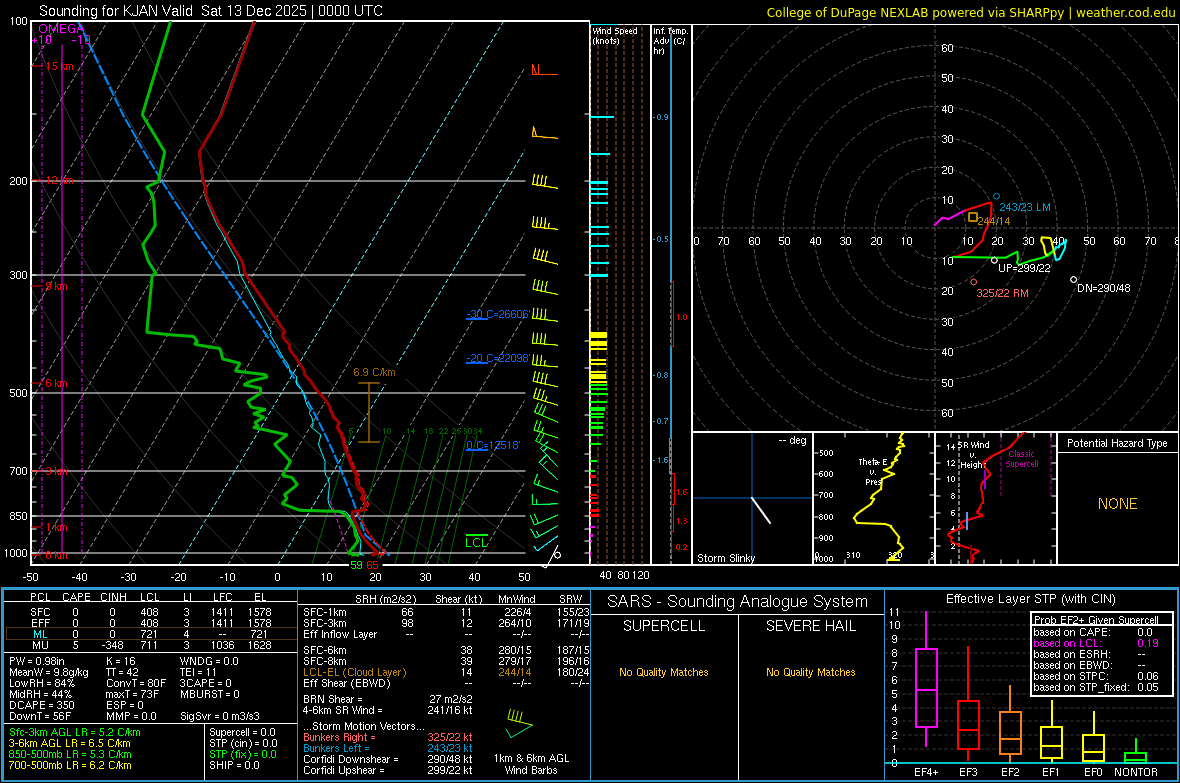Click the KJAN sounding title text
1180x783 pixels.
tap(211, 11)
